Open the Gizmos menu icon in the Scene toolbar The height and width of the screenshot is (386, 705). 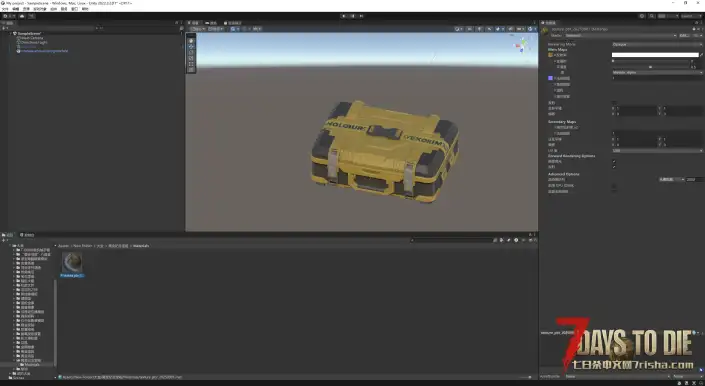pos(531,29)
